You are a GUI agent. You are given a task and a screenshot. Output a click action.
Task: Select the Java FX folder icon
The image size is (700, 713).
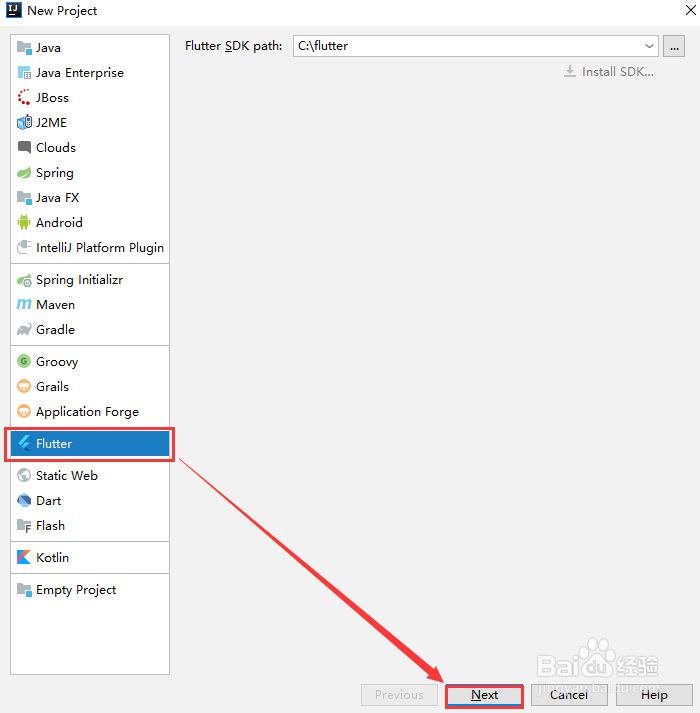click(24, 198)
